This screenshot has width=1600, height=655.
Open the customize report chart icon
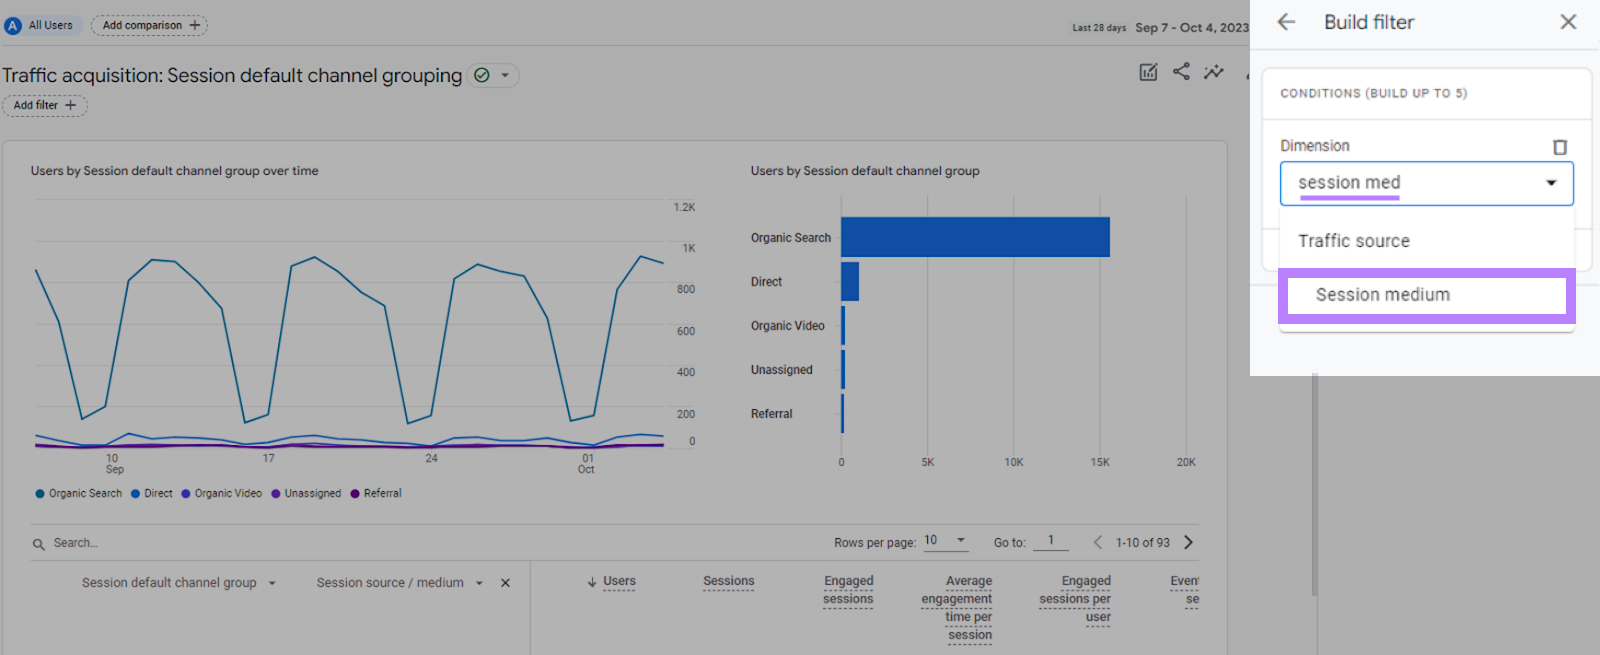click(1148, 72)
